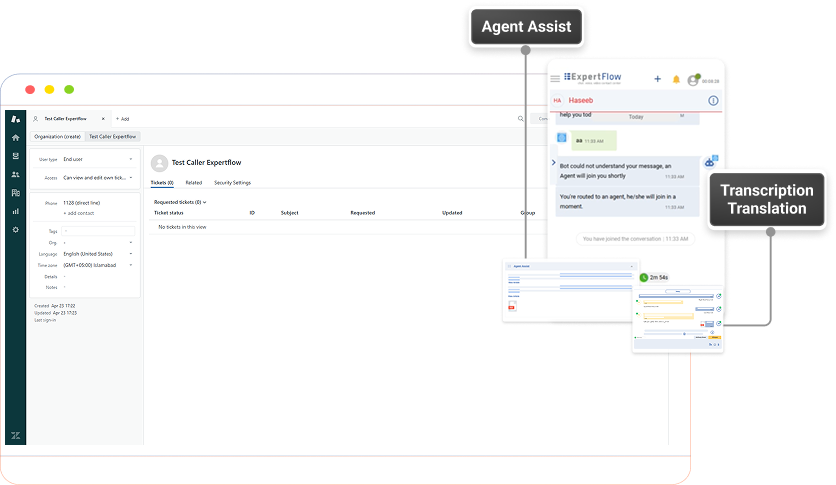836x485 pixels.
Task: Switch to the Security Settings tab
Action: 232,183
